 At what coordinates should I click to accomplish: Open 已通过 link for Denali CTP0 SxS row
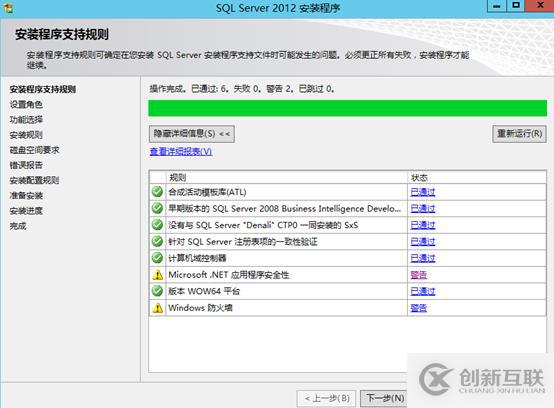point(423,225)
